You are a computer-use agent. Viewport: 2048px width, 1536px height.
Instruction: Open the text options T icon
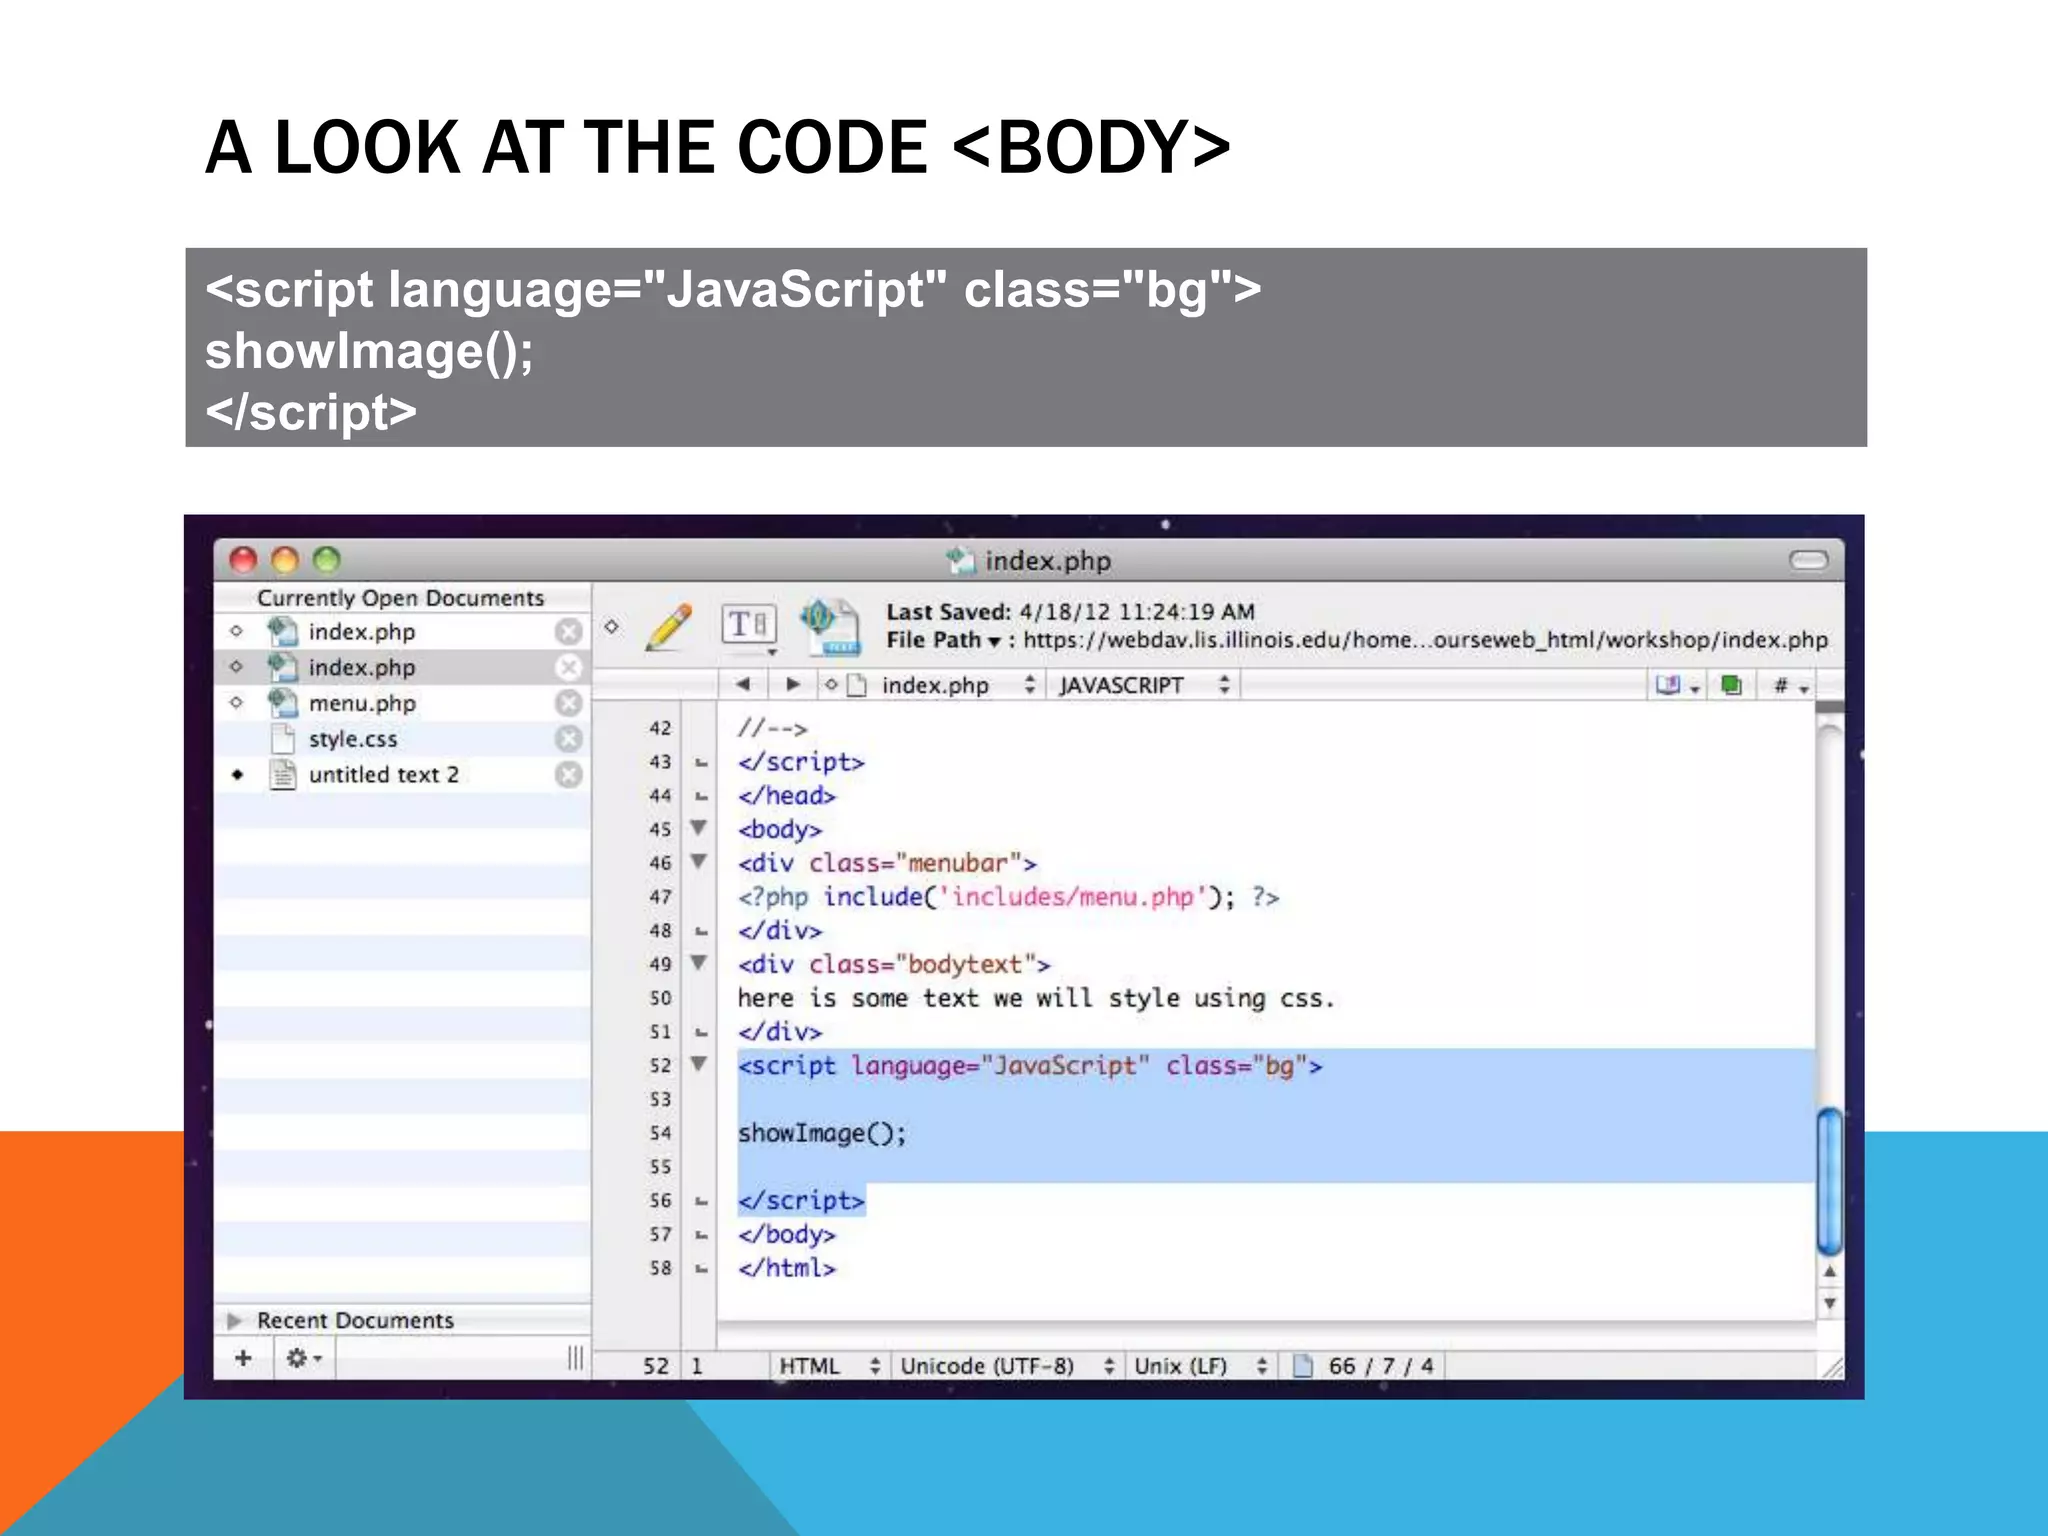pos(748,626)
